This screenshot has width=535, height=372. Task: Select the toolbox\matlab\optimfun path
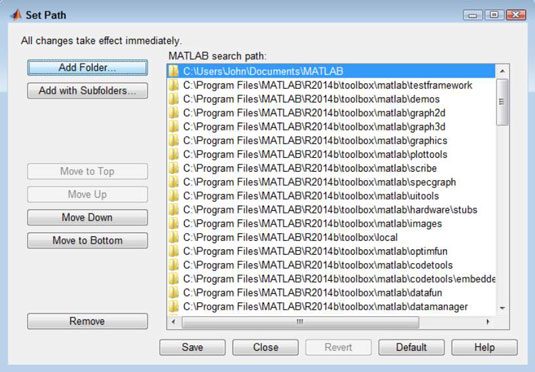(x=331, y=251)
